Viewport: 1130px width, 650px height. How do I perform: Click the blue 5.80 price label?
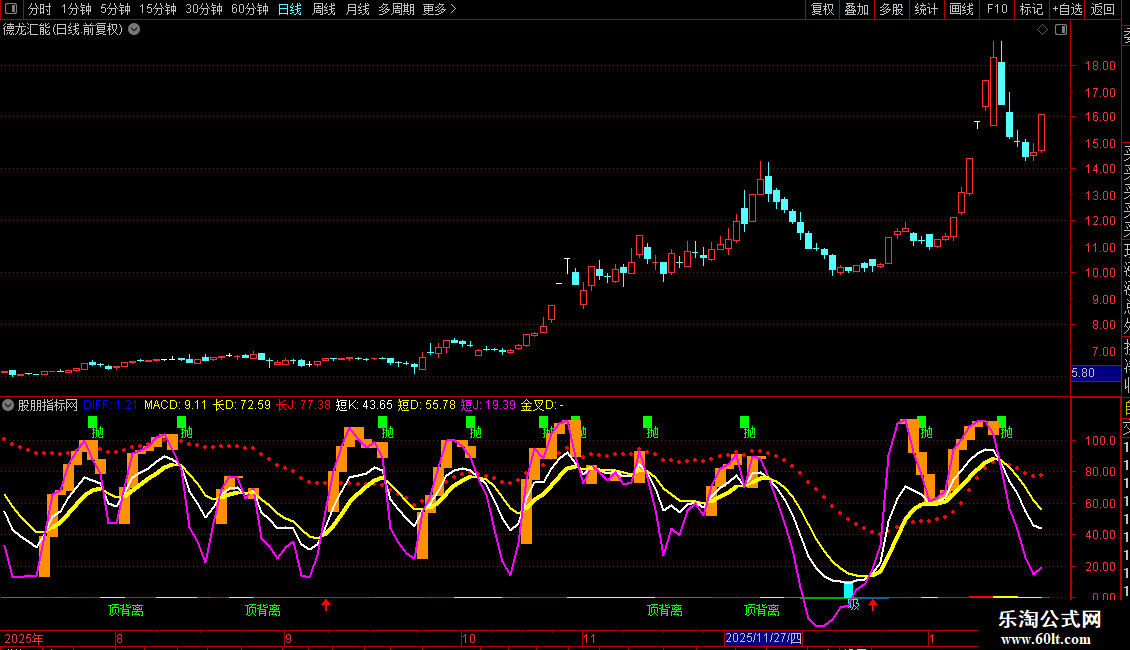click(1088, 373)
